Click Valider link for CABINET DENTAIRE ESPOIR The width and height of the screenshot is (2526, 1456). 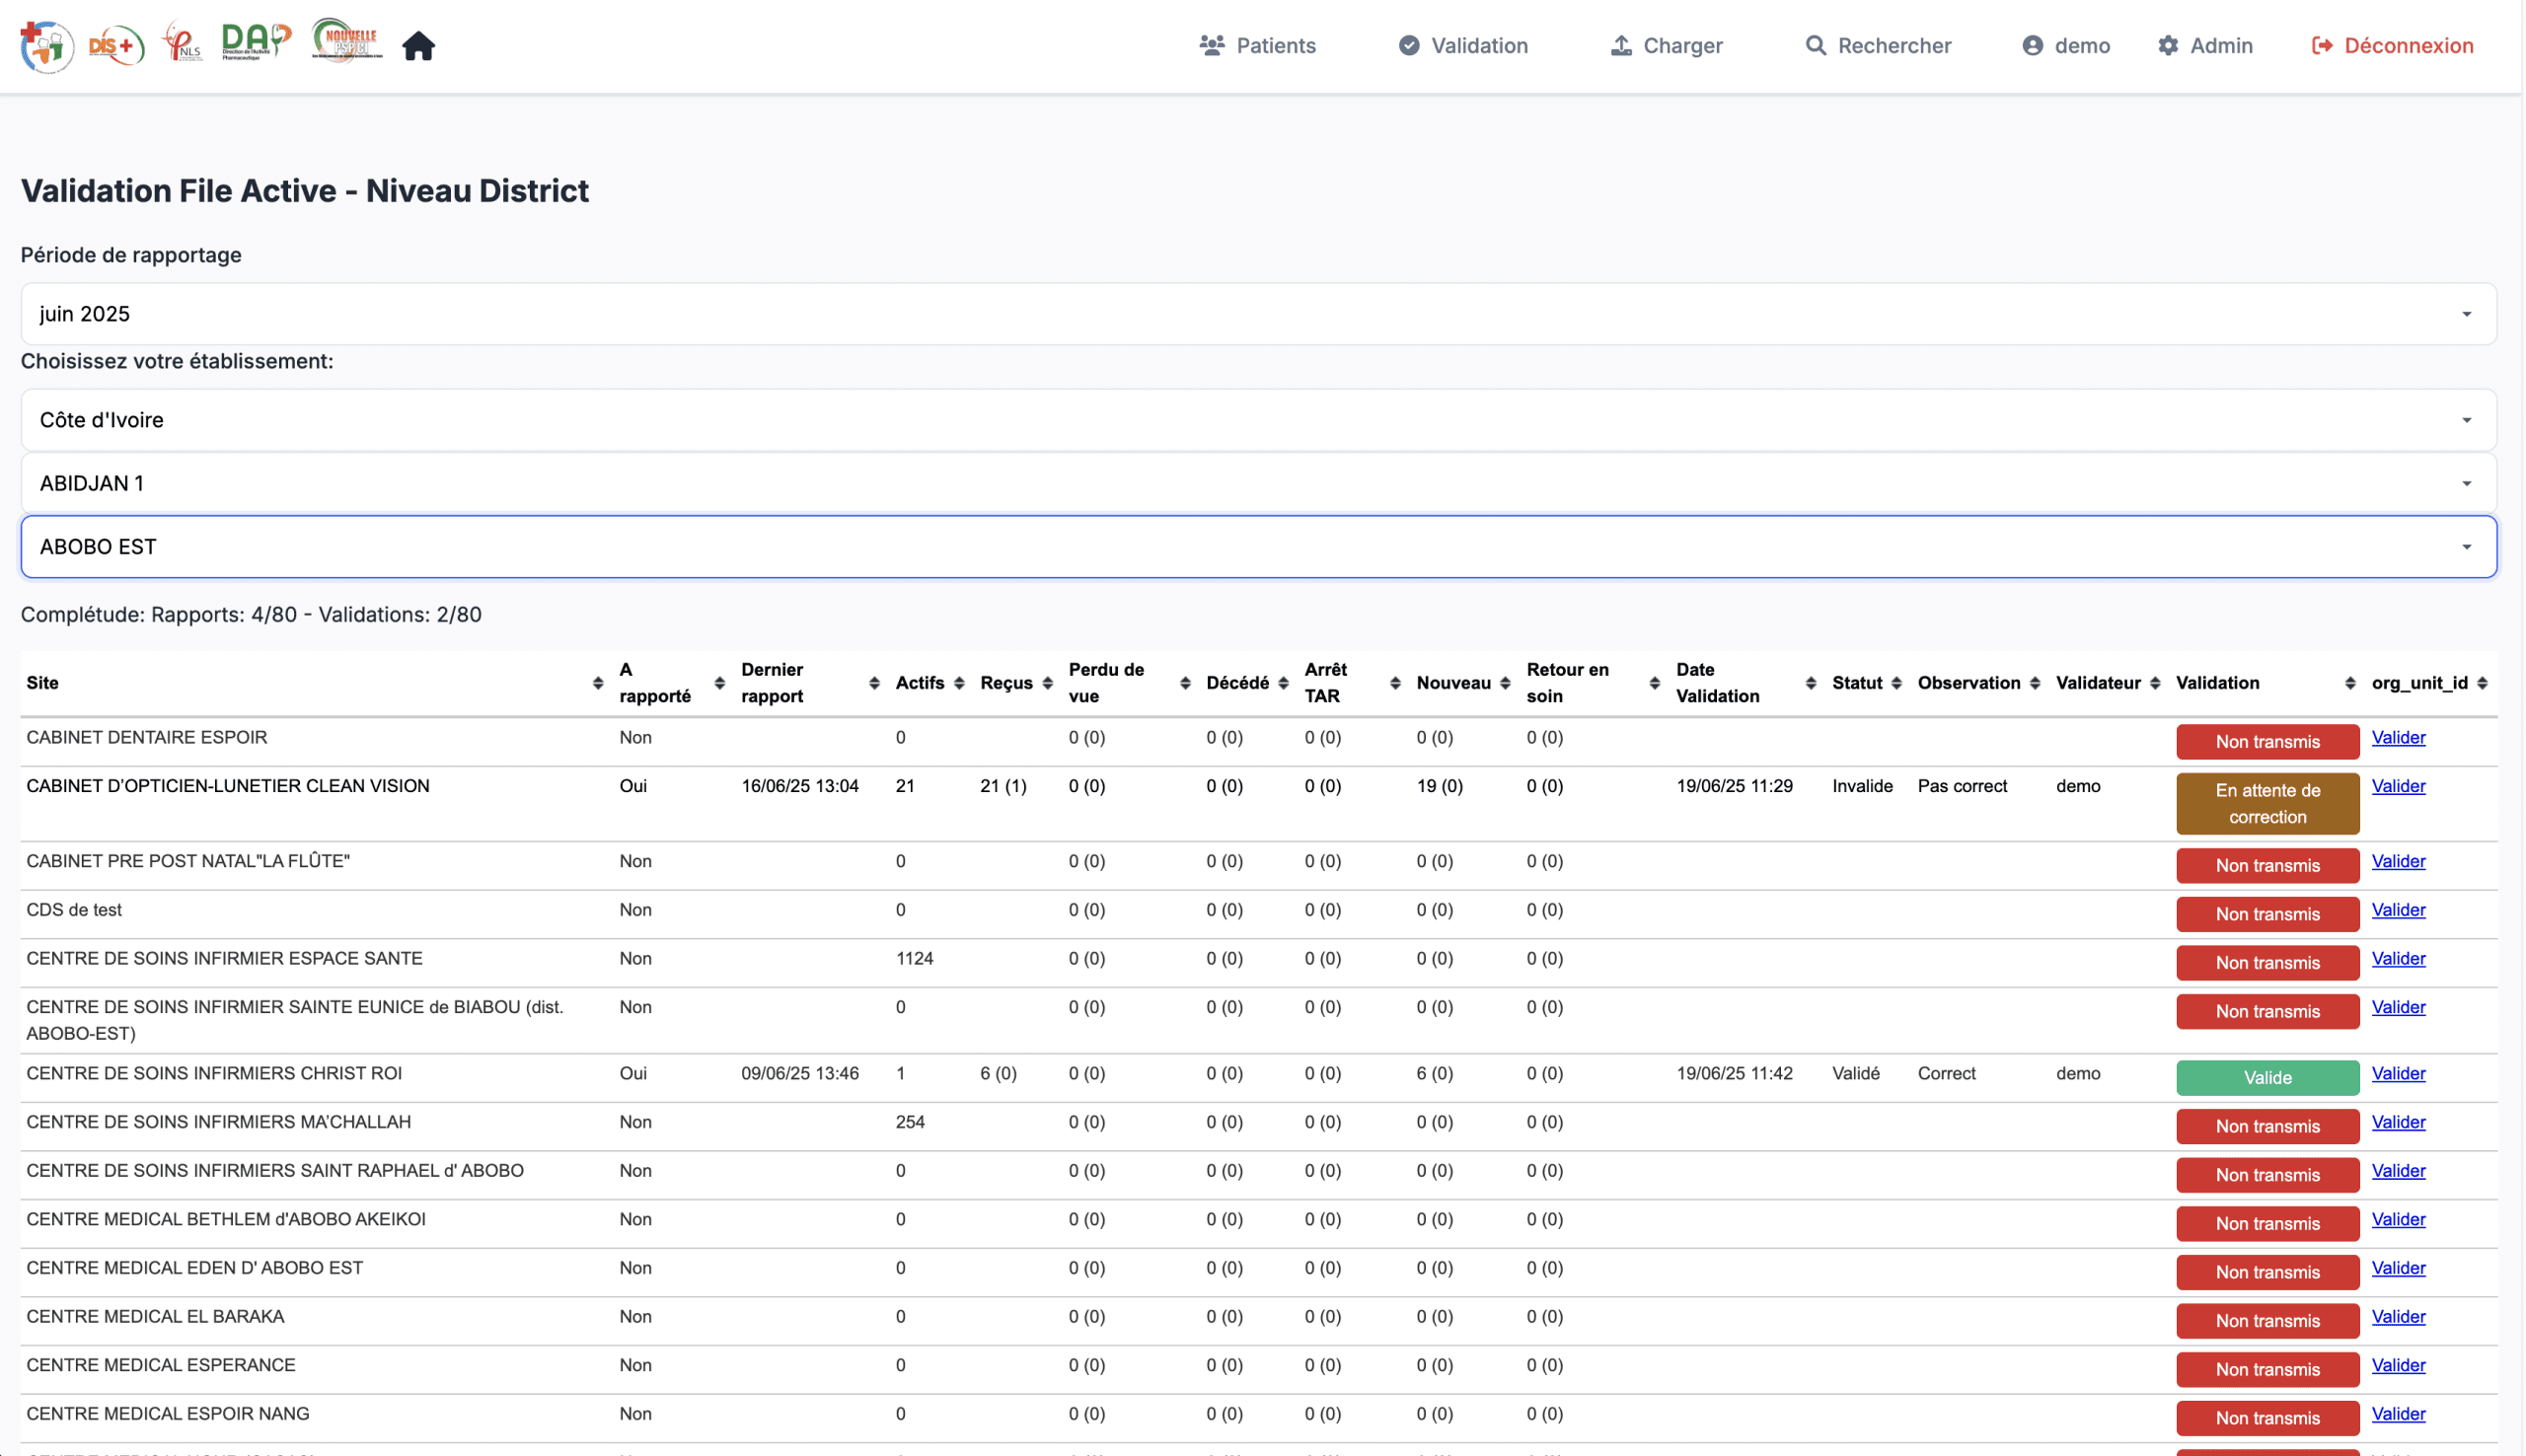pos(2397,738)
